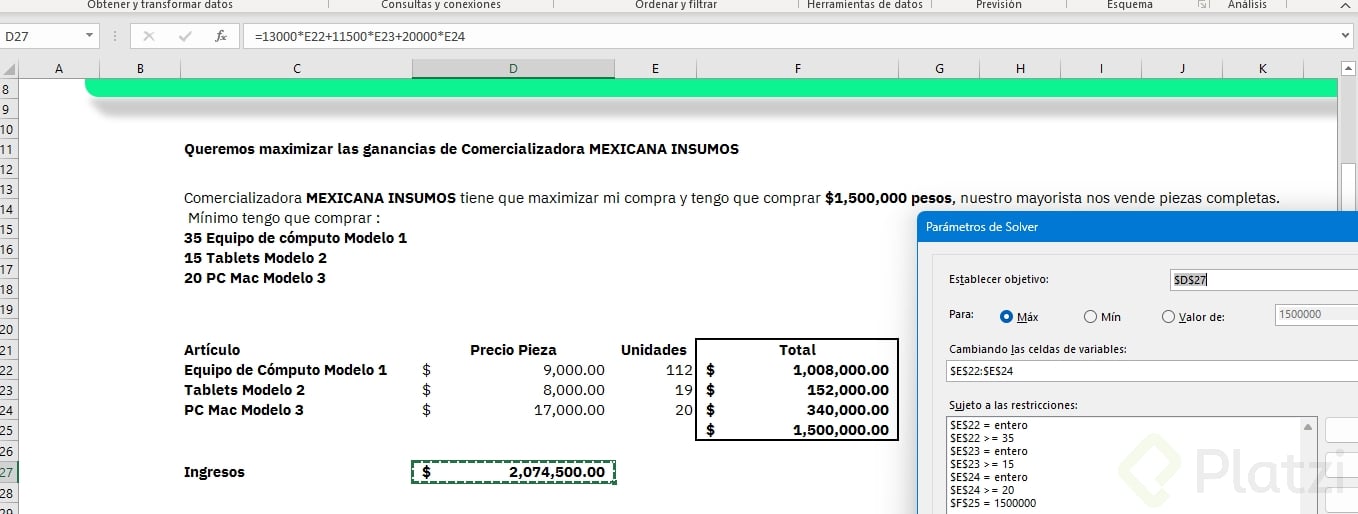
Task: Click cell PC Mac Modelo 3 in table
Action: coord(296,410)
